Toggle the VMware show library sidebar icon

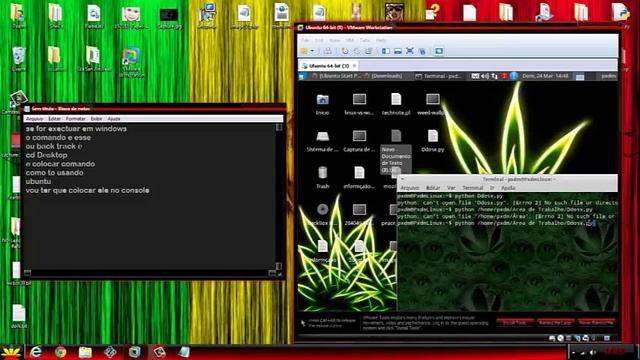coord(386,51)
